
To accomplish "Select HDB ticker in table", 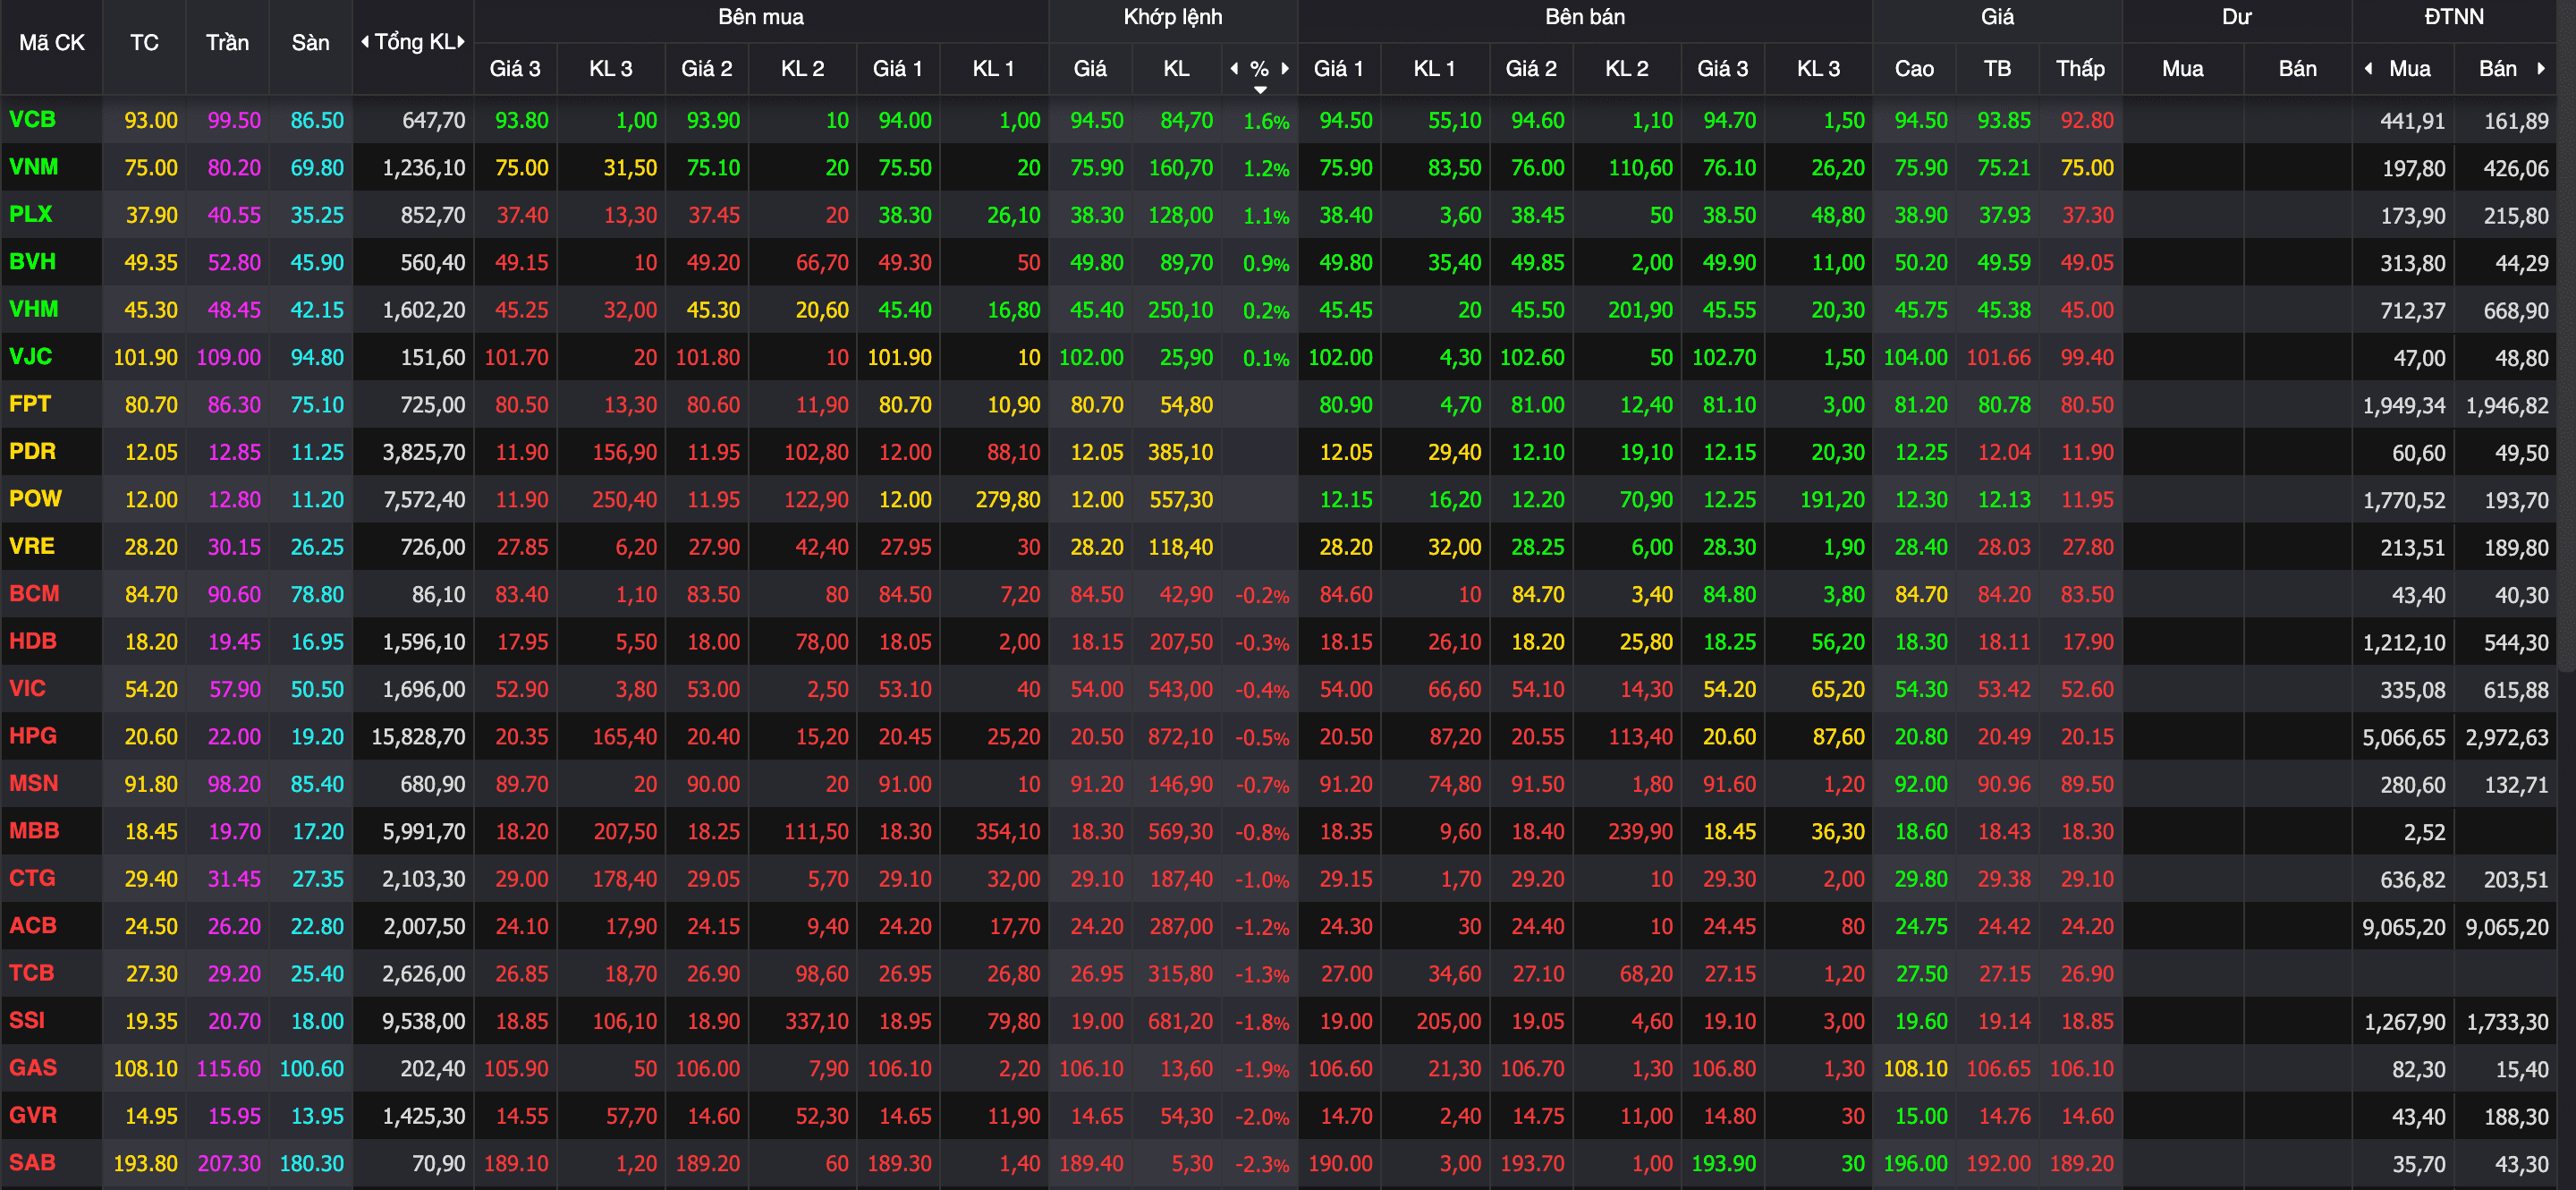I will (32, 641).
